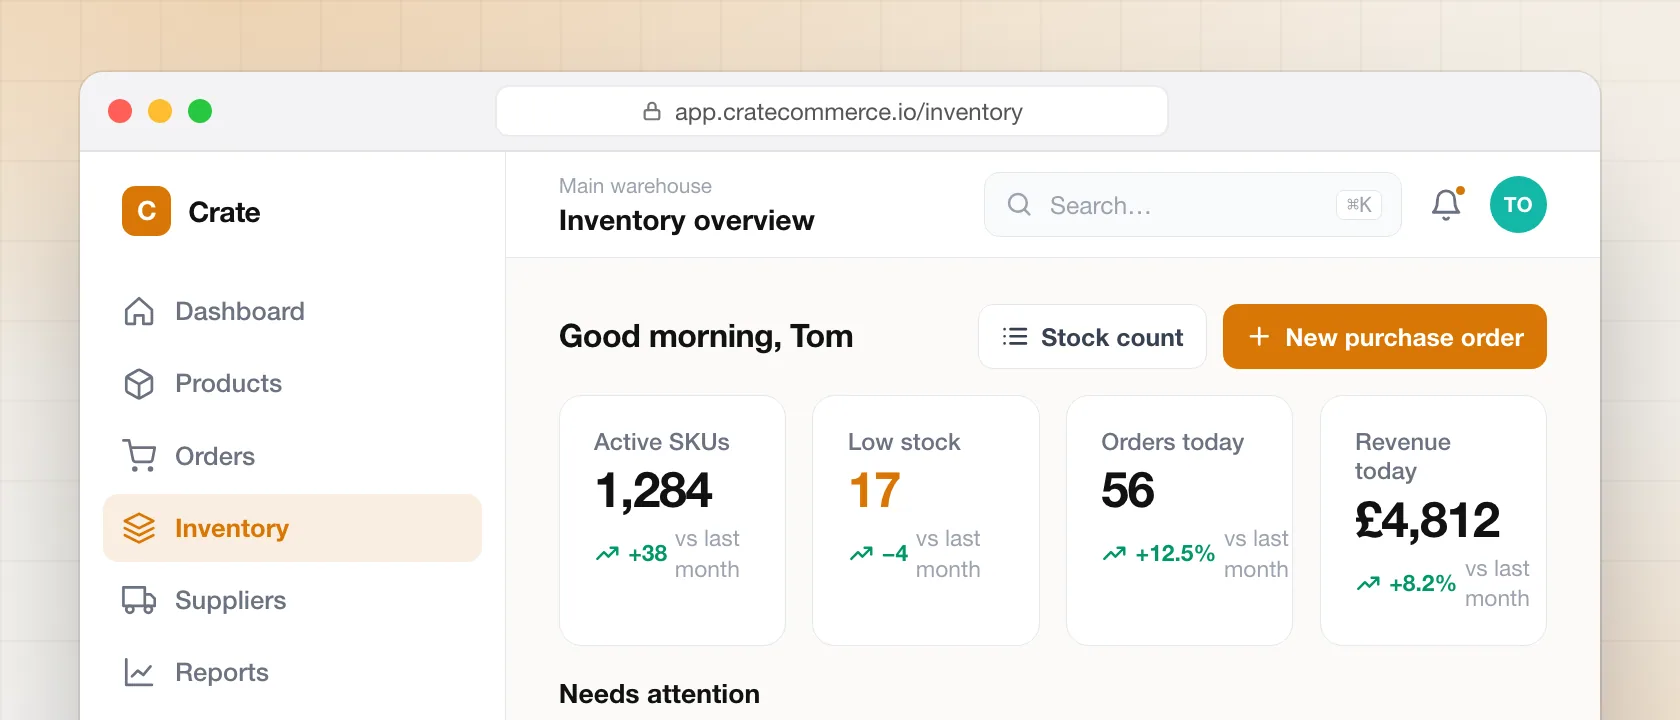Click the green maximize window button

click(200, 111)
